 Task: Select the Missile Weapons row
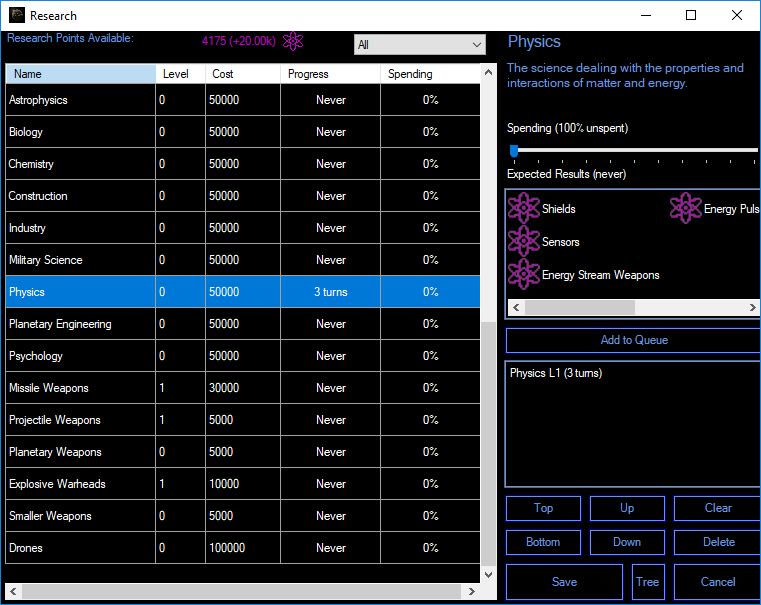click(x=243, y=388)
